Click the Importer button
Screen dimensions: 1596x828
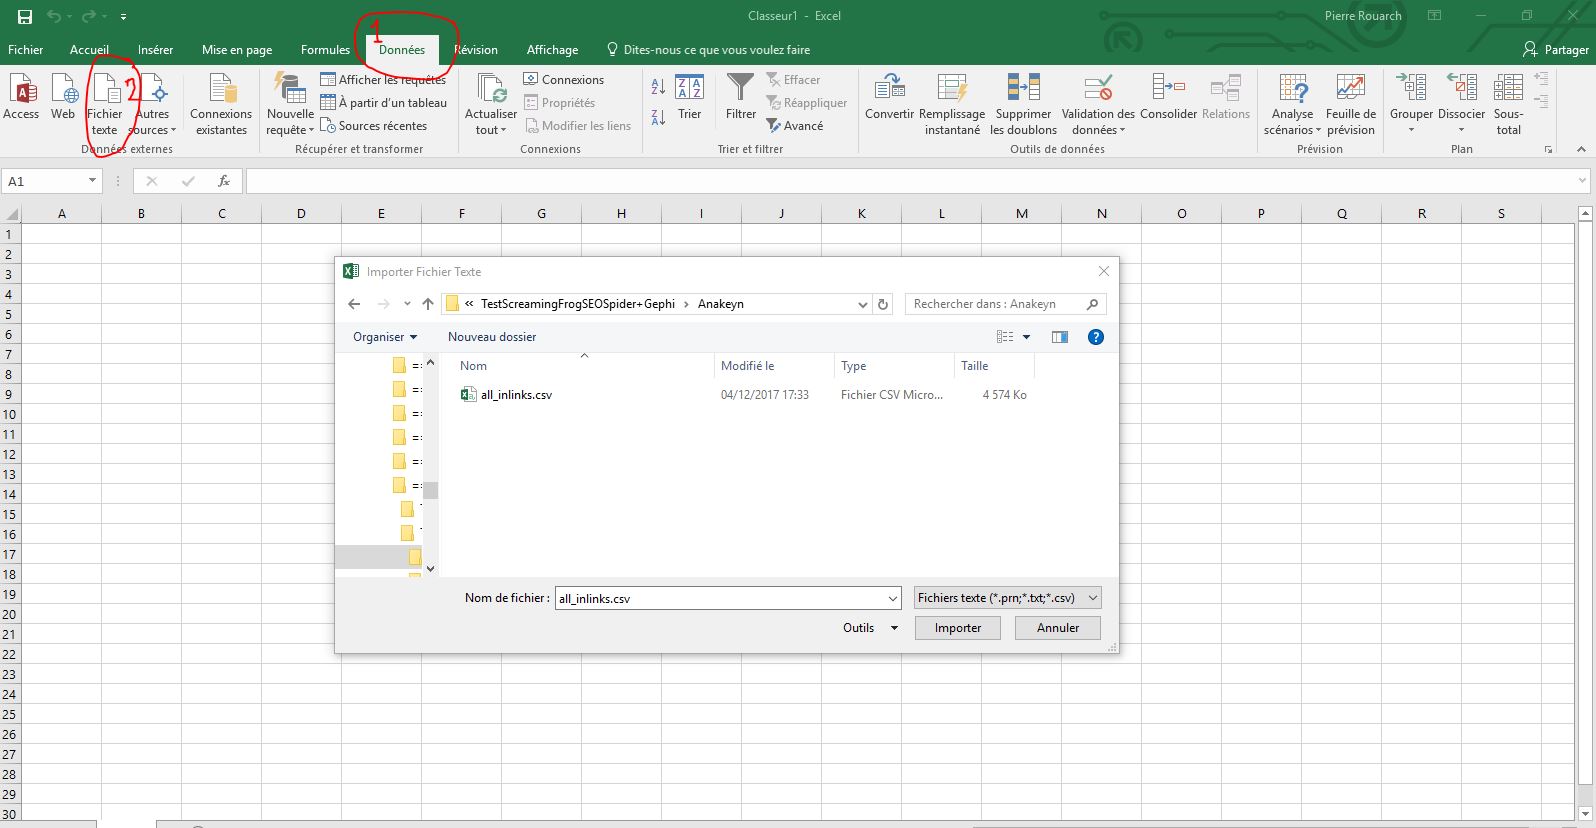pyautogui.click(x=958, y=628)
